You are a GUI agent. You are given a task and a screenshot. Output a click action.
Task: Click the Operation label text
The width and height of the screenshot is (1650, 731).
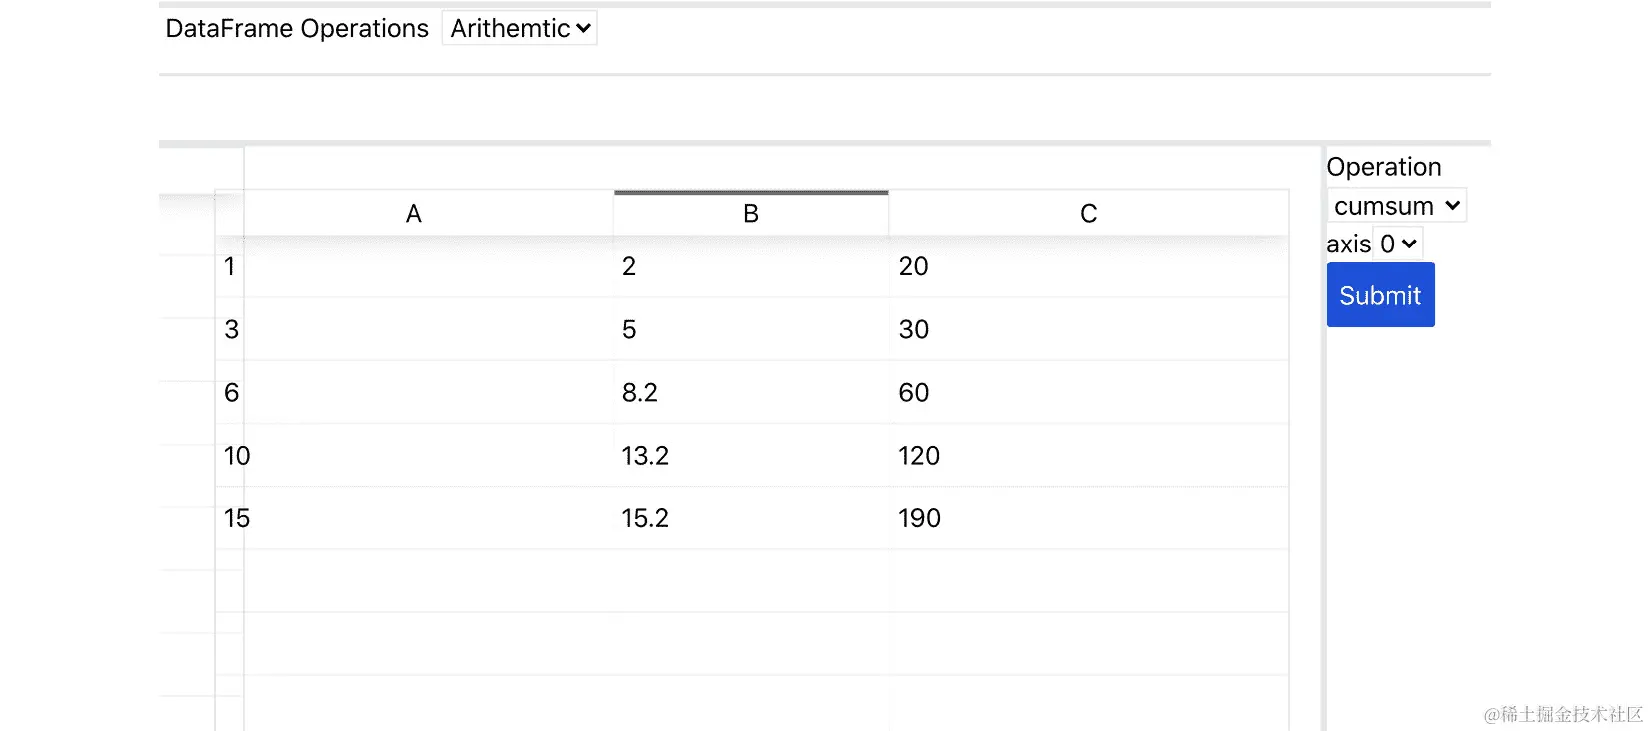pyautogui.click(x=1384, y=167)
